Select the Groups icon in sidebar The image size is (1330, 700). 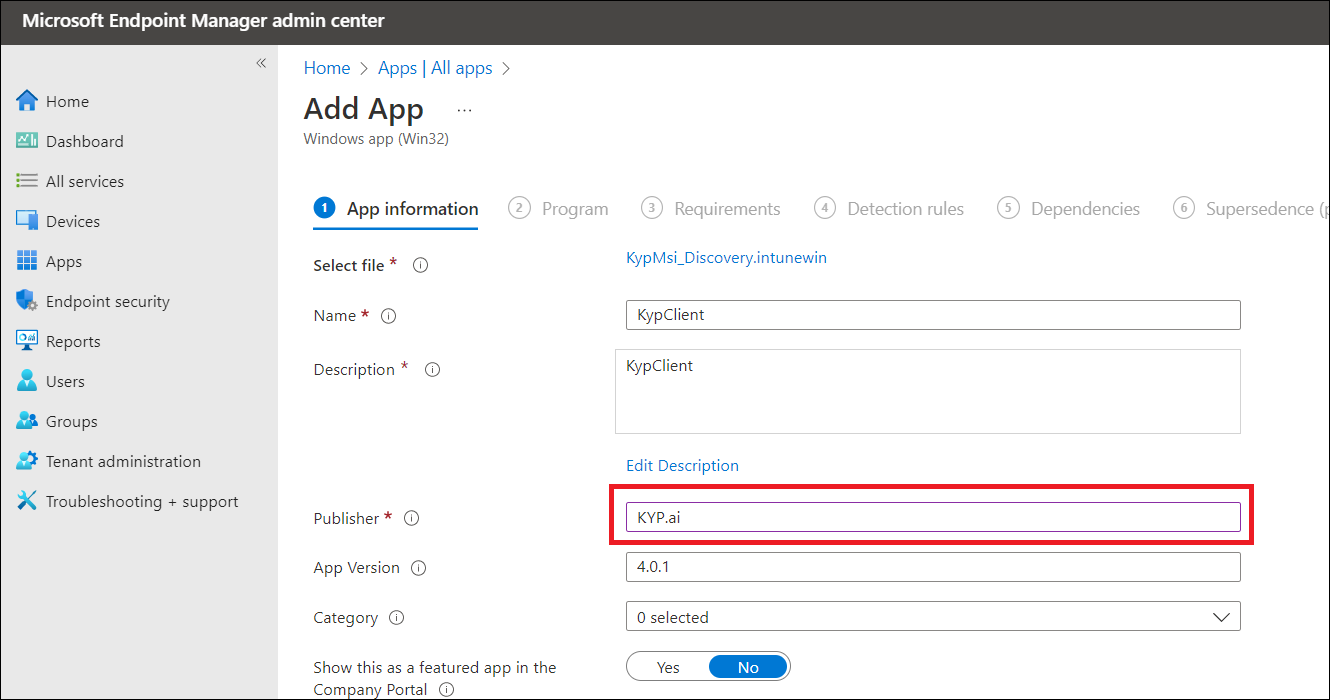[27, 421]
